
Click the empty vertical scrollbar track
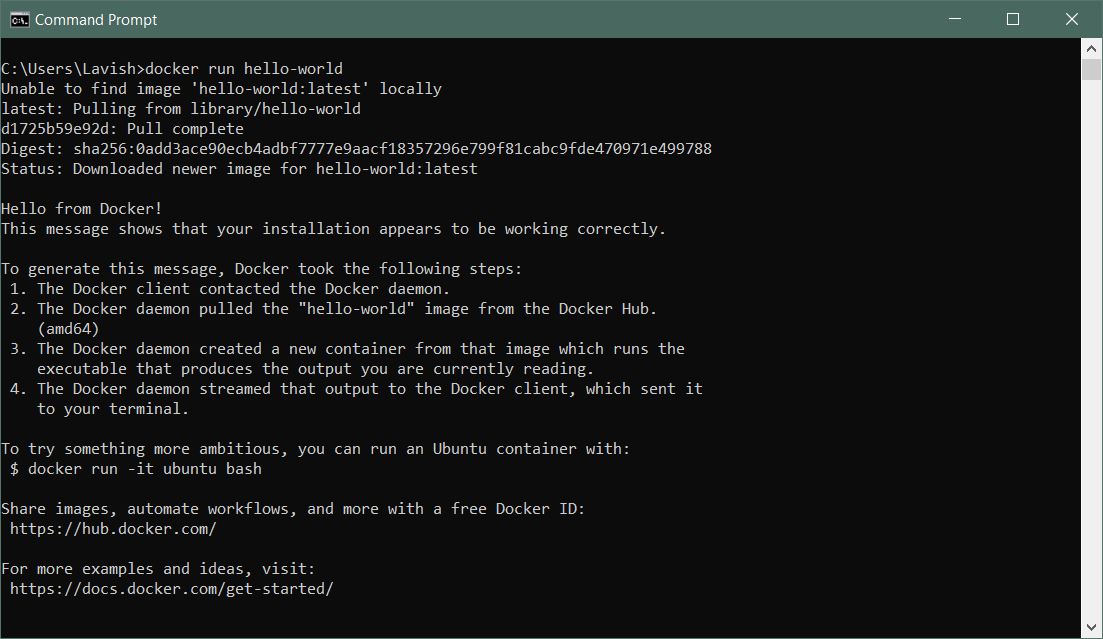[x=1091, y=350]
